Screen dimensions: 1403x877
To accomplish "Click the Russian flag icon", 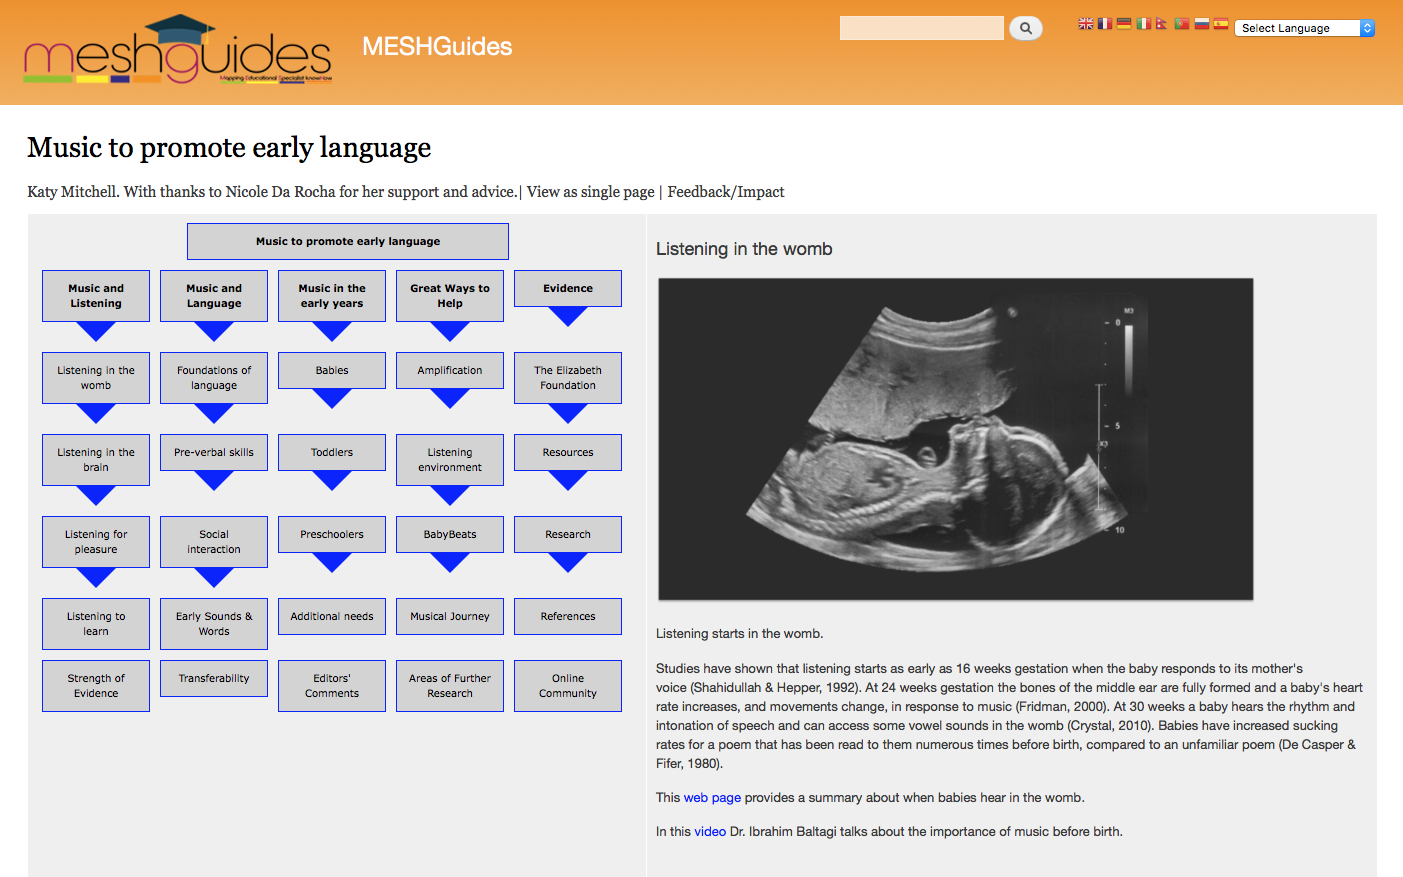I will tap(1201, 24).
